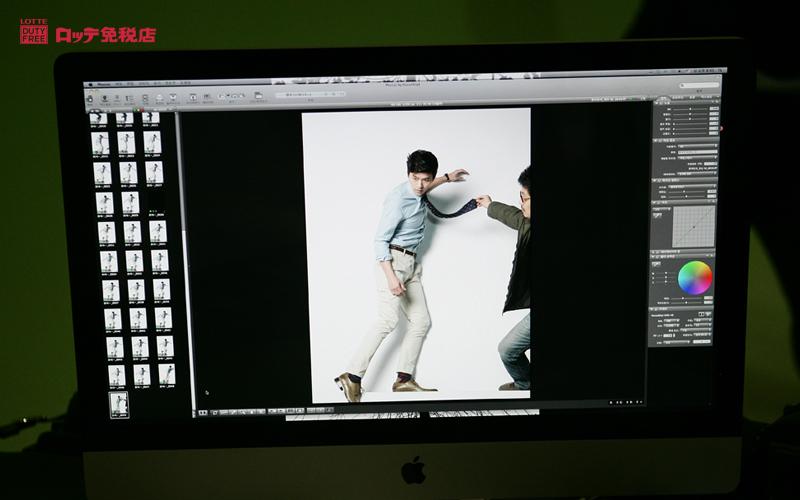
Task: Select the highlighted last thumbnail in browser
Action: [x=119, y=404]
